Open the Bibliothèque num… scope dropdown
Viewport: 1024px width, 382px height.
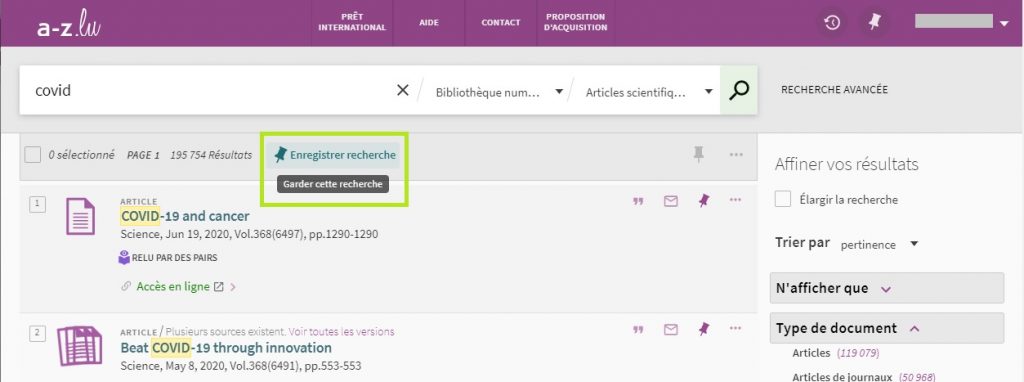point(499,92)
